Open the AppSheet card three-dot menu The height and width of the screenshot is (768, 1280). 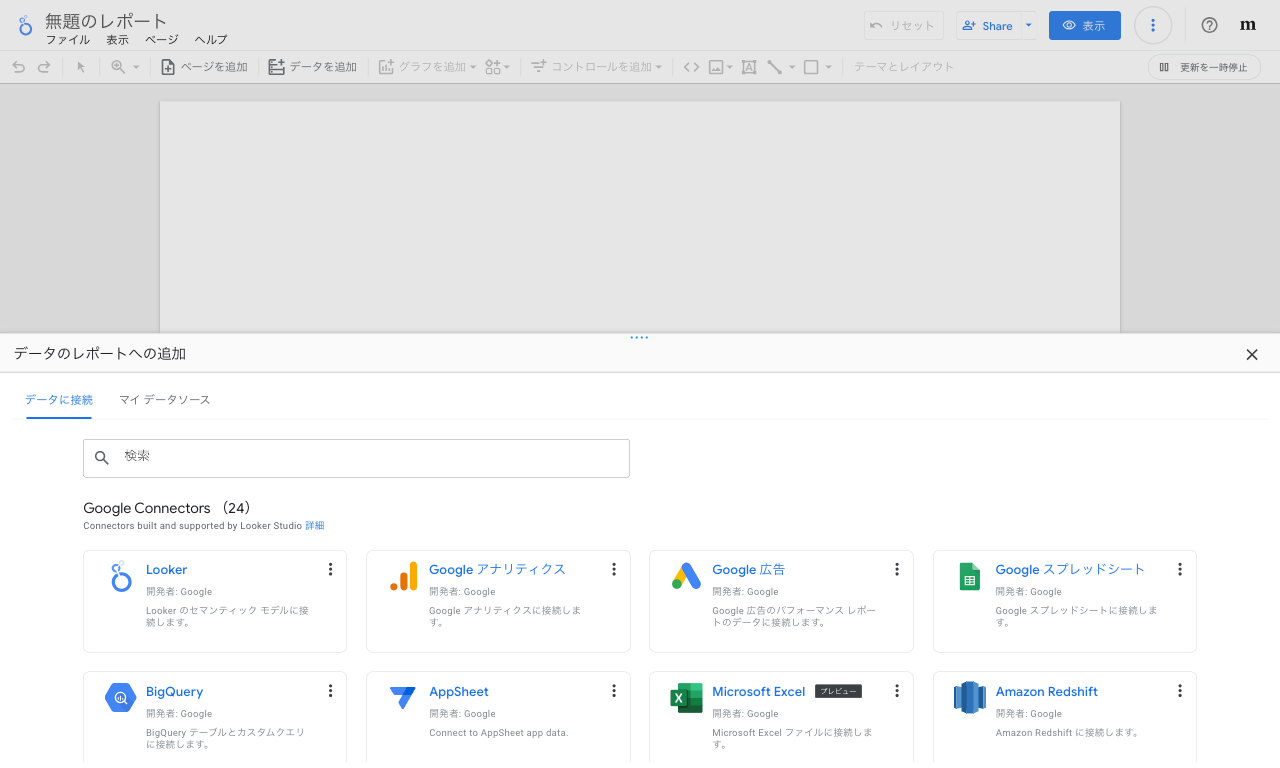(614, 691)
